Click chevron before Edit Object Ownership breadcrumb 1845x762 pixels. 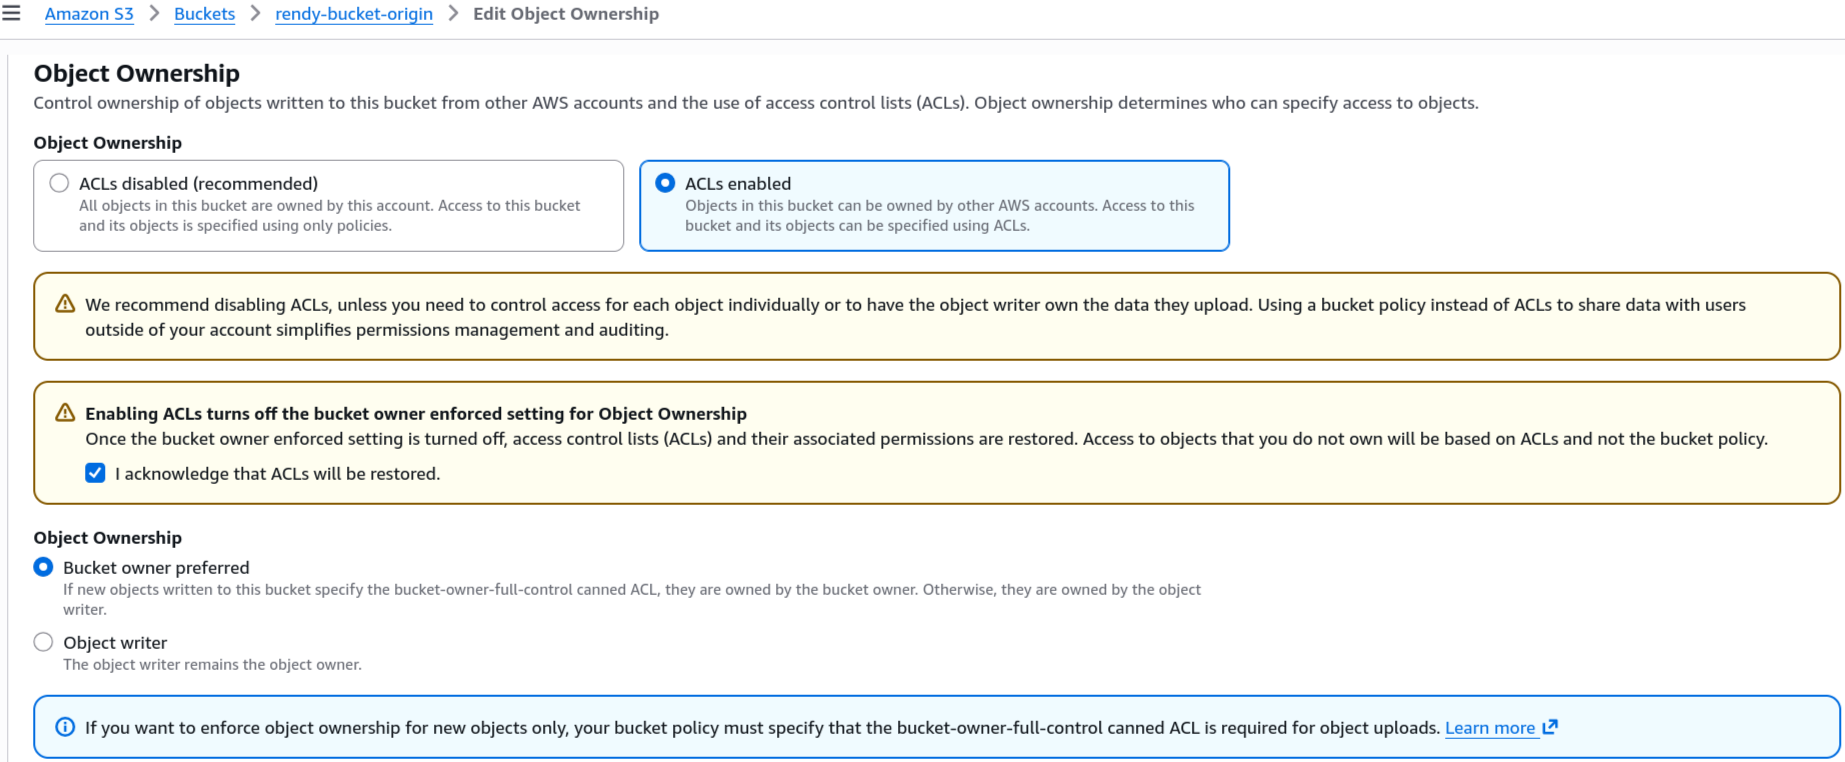point(453,14)
